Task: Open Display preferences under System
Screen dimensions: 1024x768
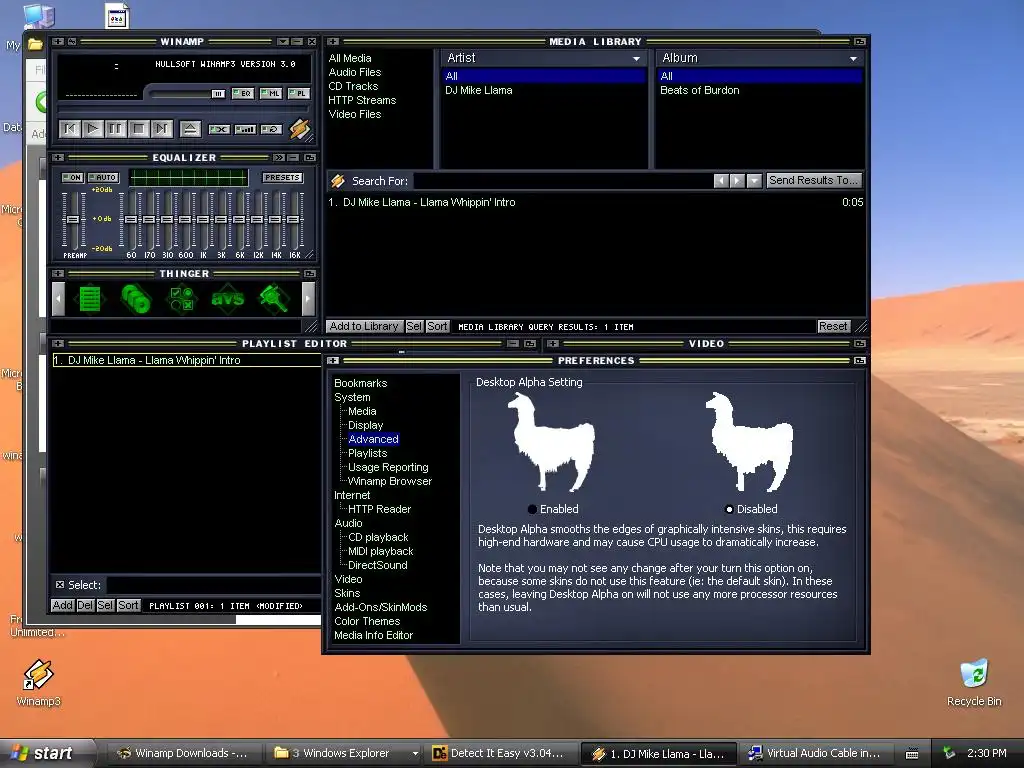Action: pos(365,425)
